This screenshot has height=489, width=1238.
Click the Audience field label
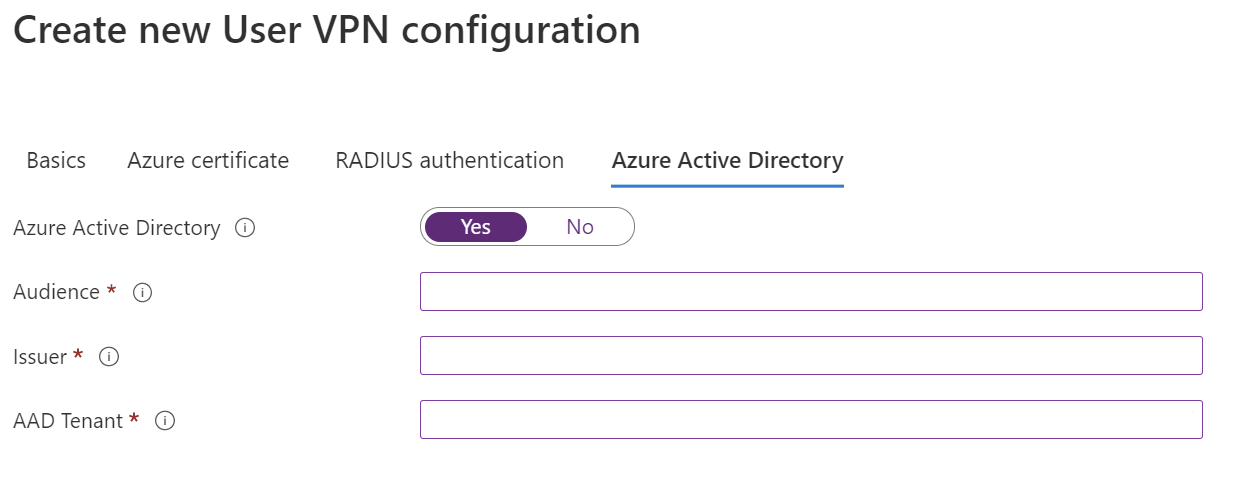click(56, 292)
